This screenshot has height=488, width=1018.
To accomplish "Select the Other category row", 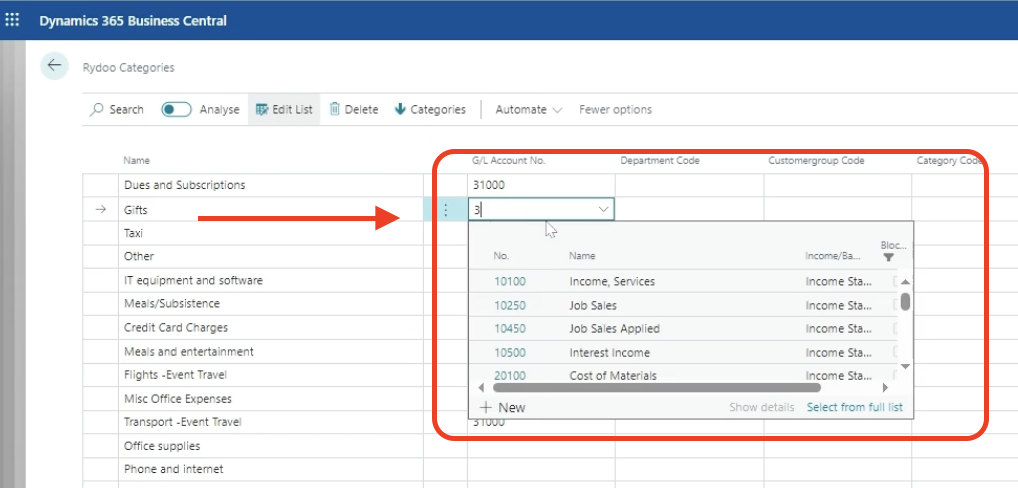I will (x=139, y=256).
